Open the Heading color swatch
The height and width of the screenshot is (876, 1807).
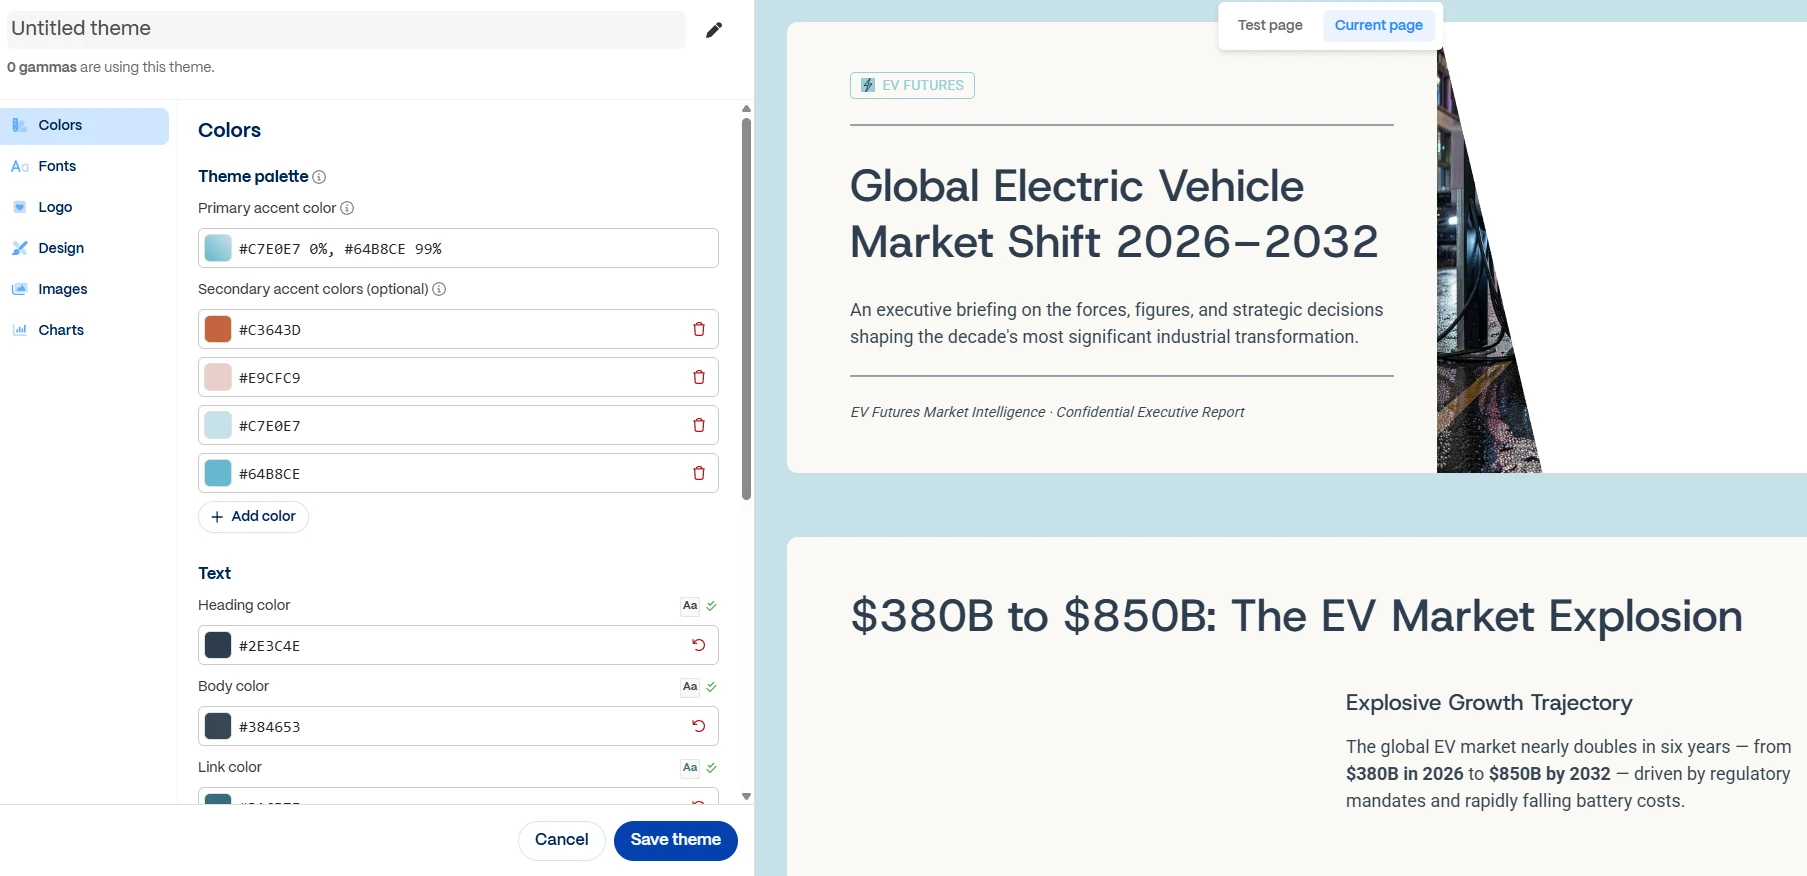point(218,645)
